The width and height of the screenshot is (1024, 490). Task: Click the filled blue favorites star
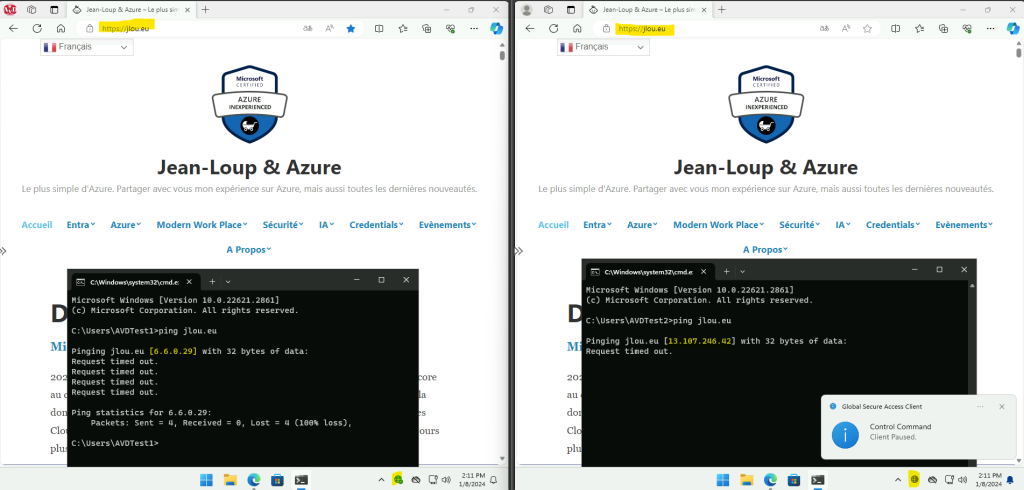click(x=351, y=28)
